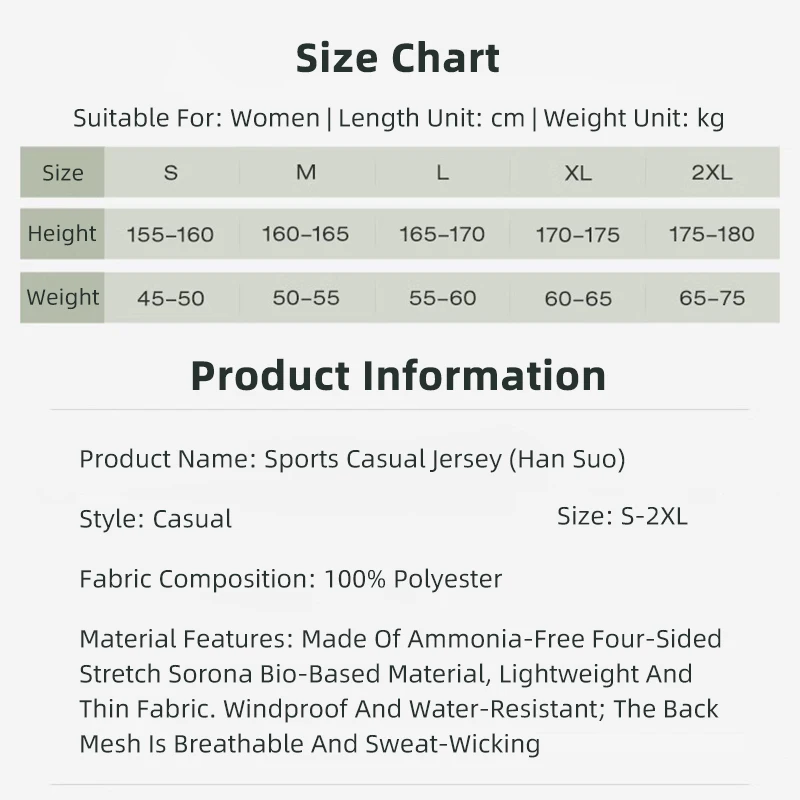800x800 pixels.
Task: Click the Size: S-2XL text
Action: tap(622, 516)
